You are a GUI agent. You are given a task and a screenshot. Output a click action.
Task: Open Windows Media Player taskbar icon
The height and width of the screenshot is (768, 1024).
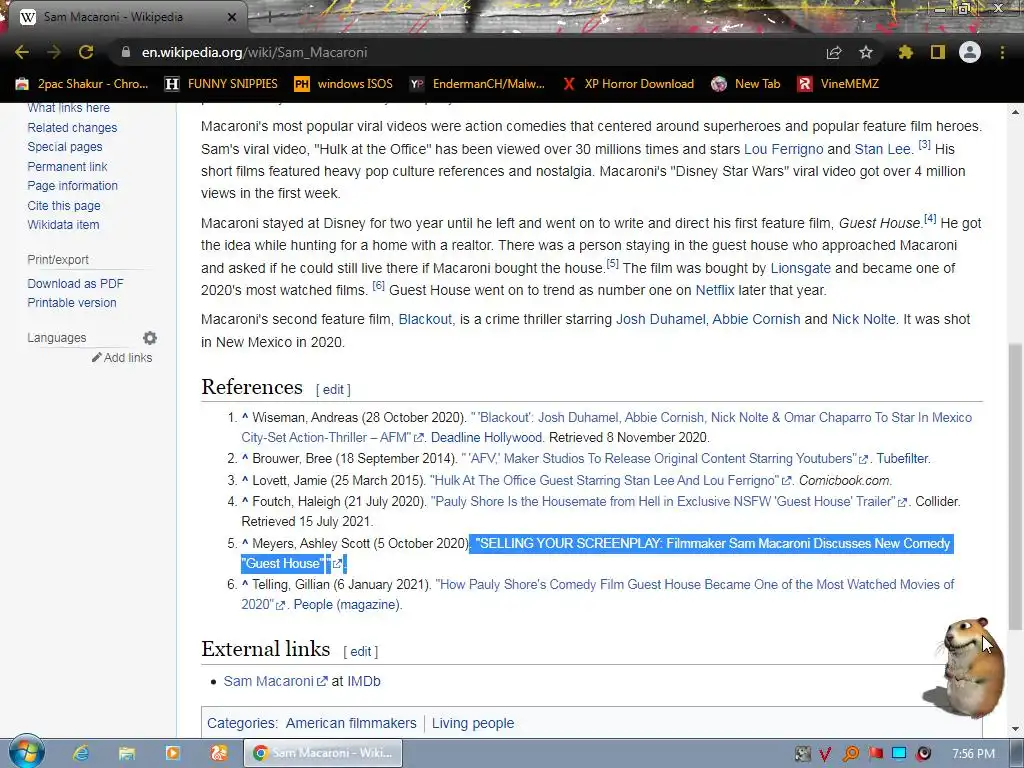tap(172, 753)
